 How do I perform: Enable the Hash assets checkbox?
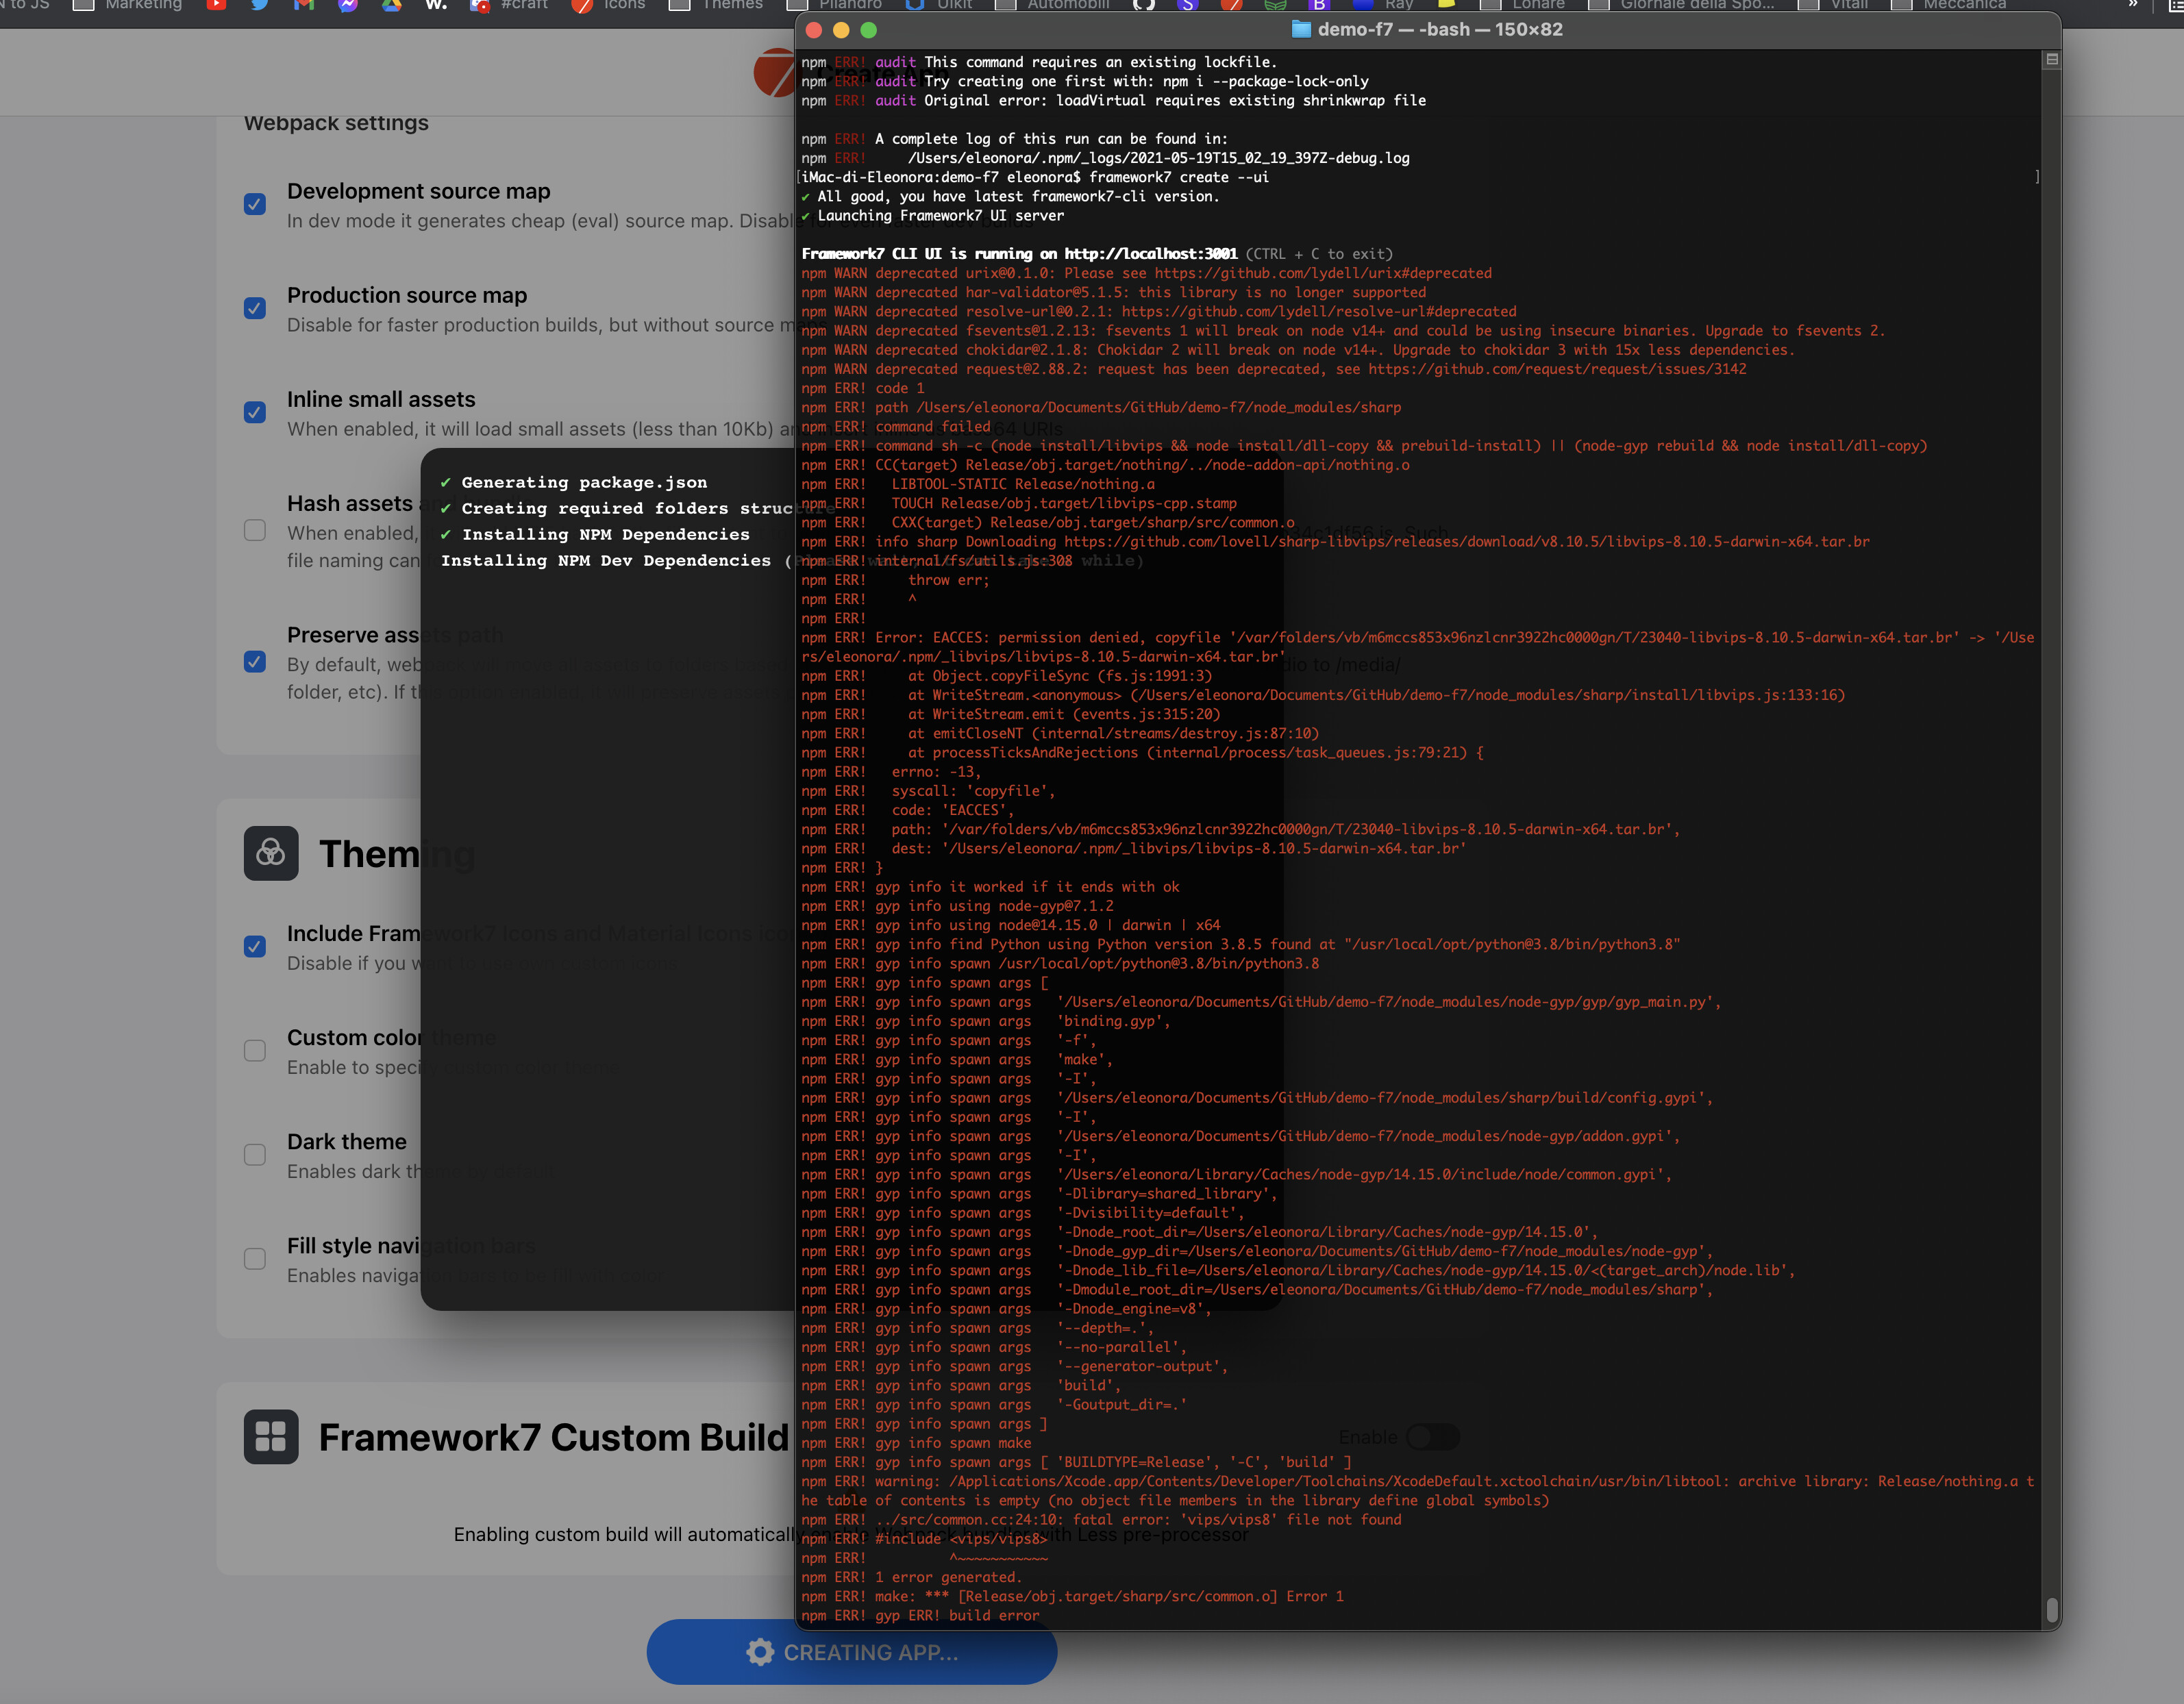coord(255,530)
